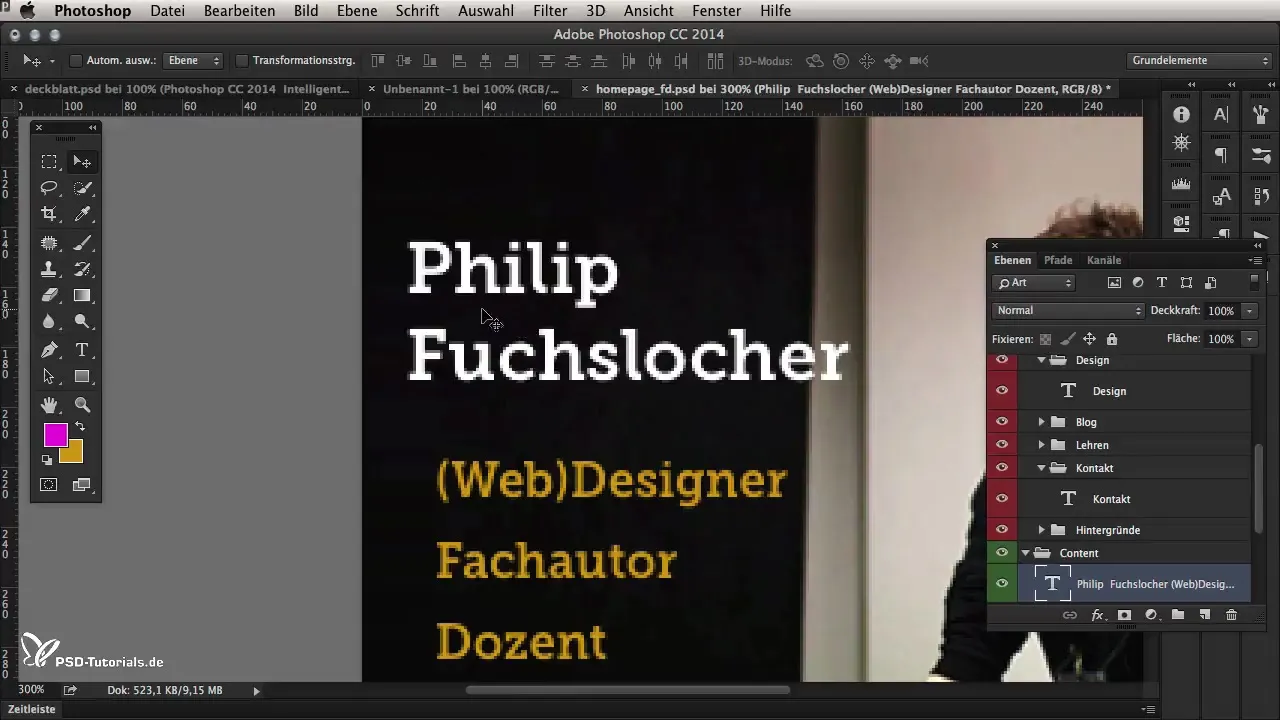Image resolution: width=1280 pixels, height=720 pixels.
Task: Open the Deckkraft opacity dropdown arrow
Action: (x=1250, y=311)
